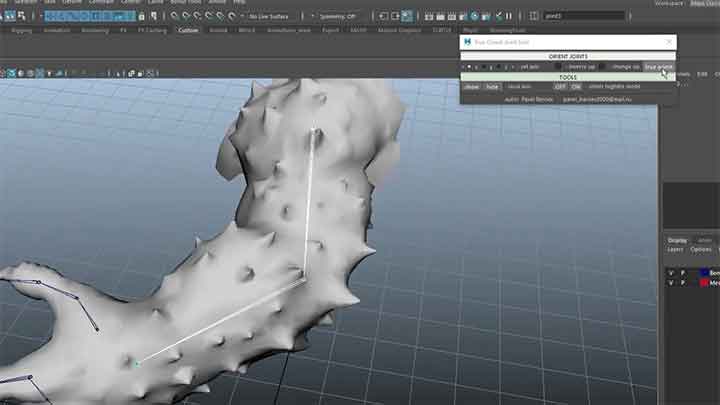Enable the reverse up checkbox
Screen dimensions: 720x405
(558, 66)
